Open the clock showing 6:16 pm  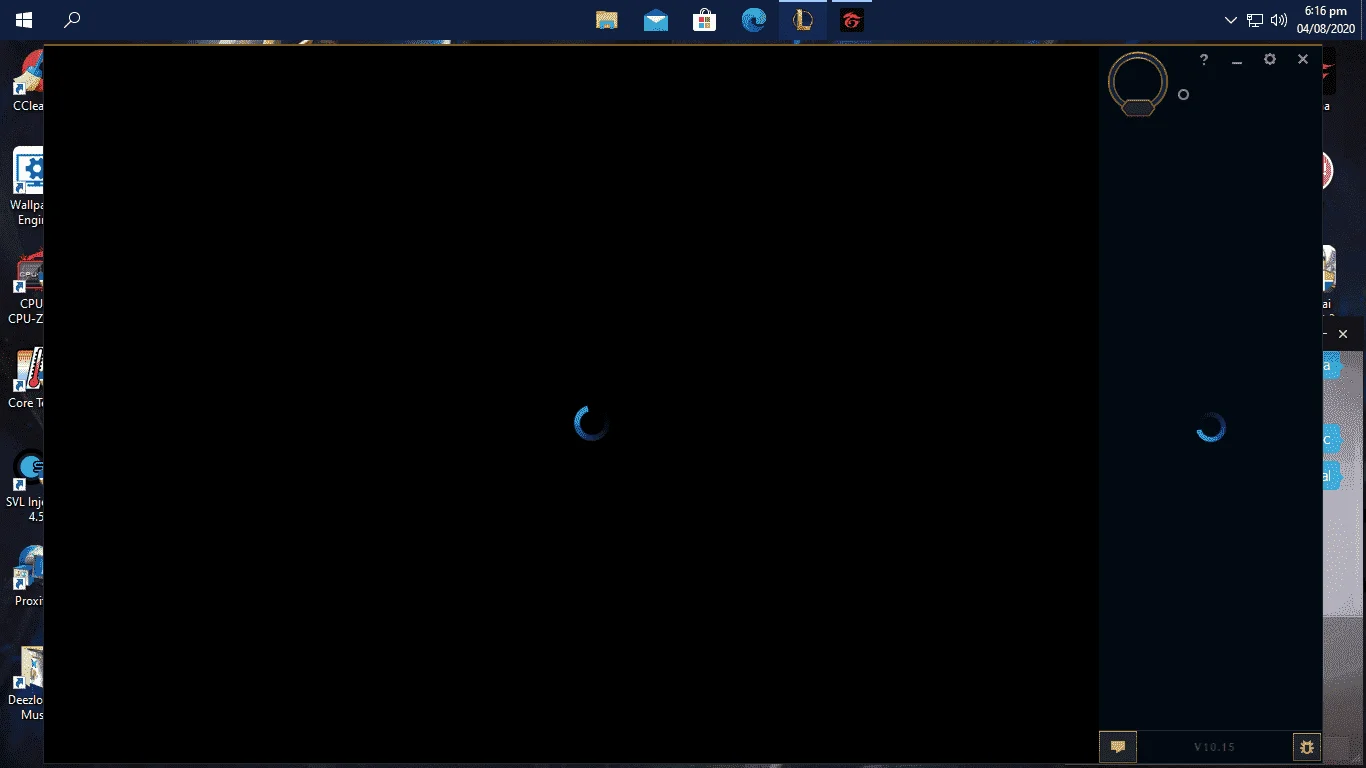click(x=1326, y=20)
